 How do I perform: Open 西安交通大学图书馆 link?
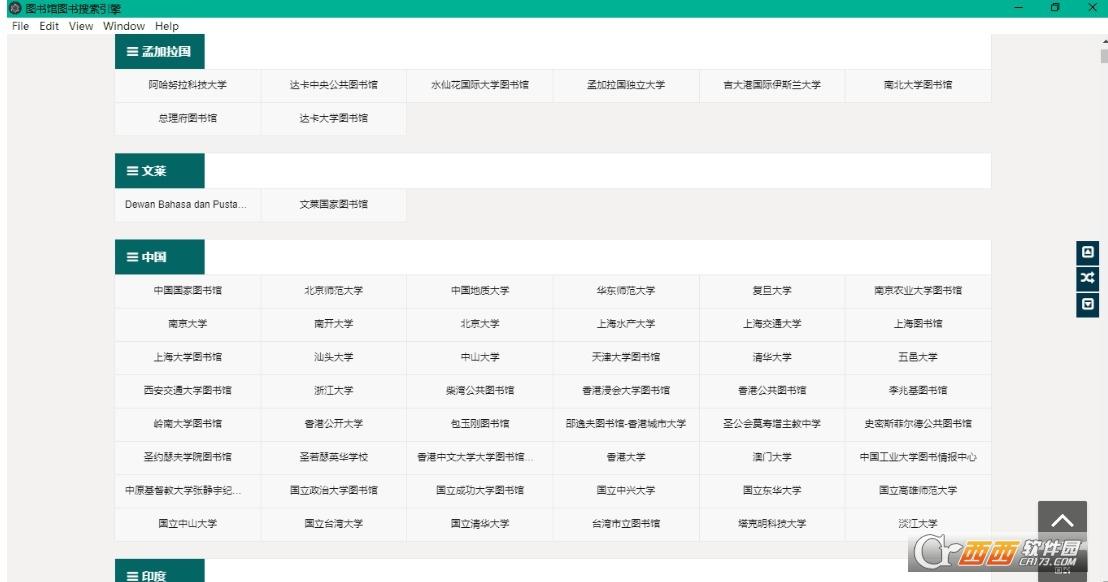click(x=188, y=390)
